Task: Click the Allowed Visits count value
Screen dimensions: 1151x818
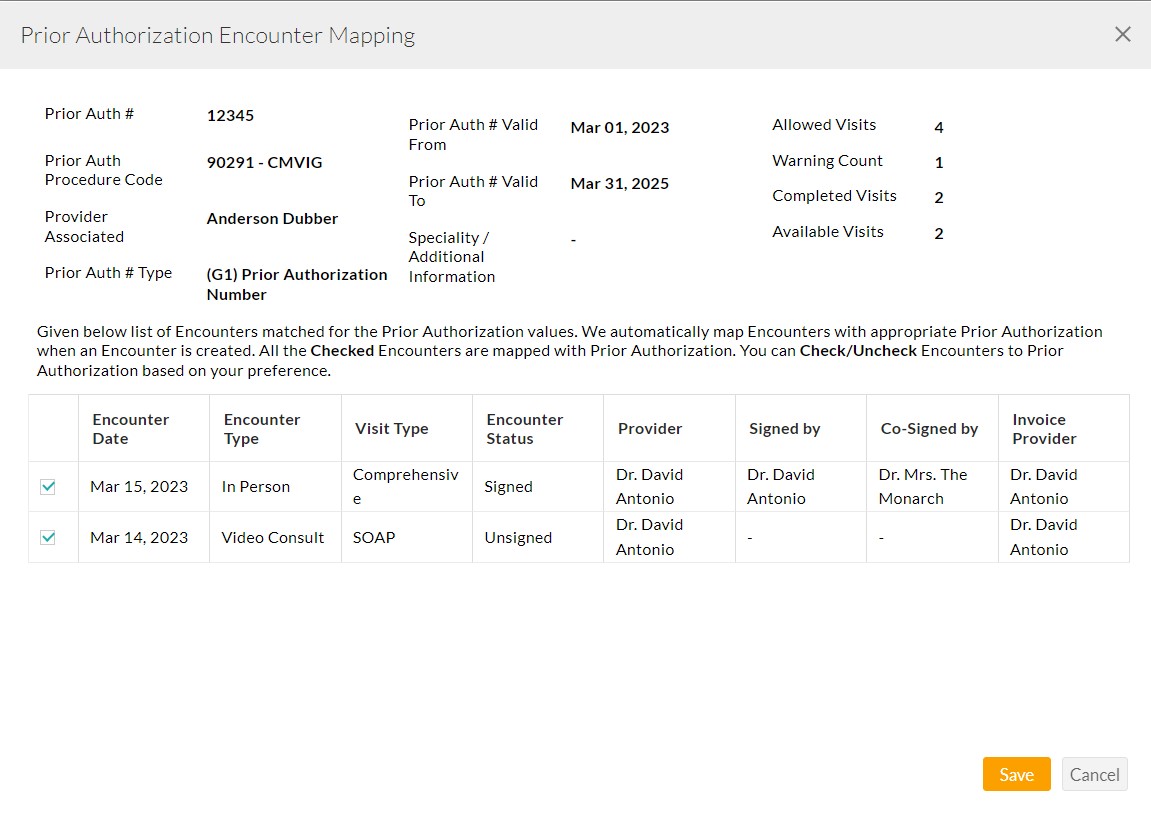Action: tap(938, 127)
